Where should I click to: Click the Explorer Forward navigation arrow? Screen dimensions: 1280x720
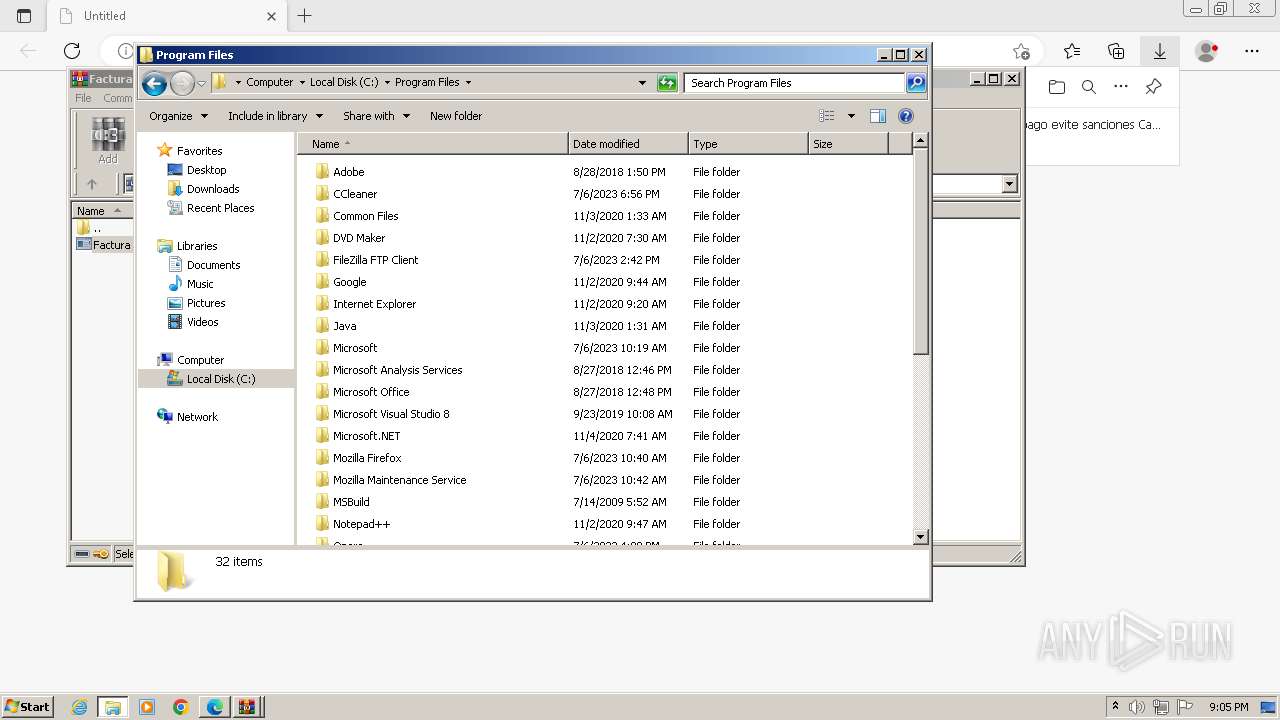click(182, 83)
